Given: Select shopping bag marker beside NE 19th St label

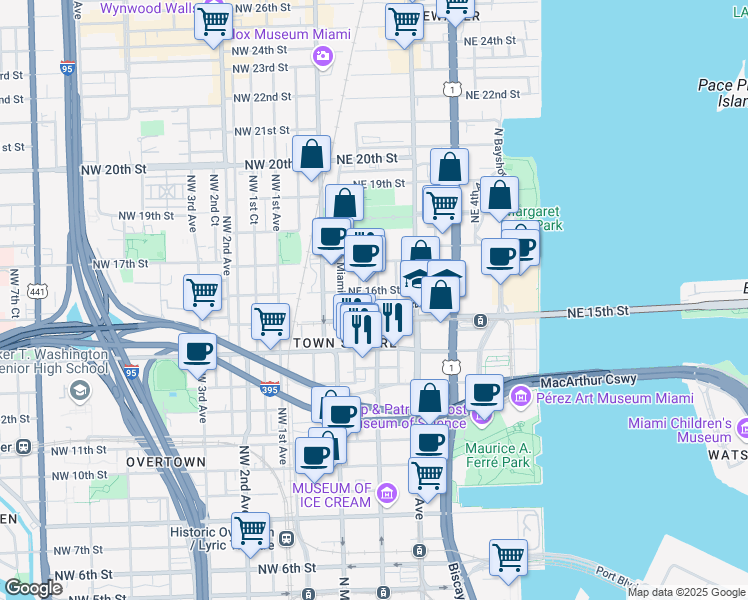Looking at the screenshot, I should click(x=344, y=203).
